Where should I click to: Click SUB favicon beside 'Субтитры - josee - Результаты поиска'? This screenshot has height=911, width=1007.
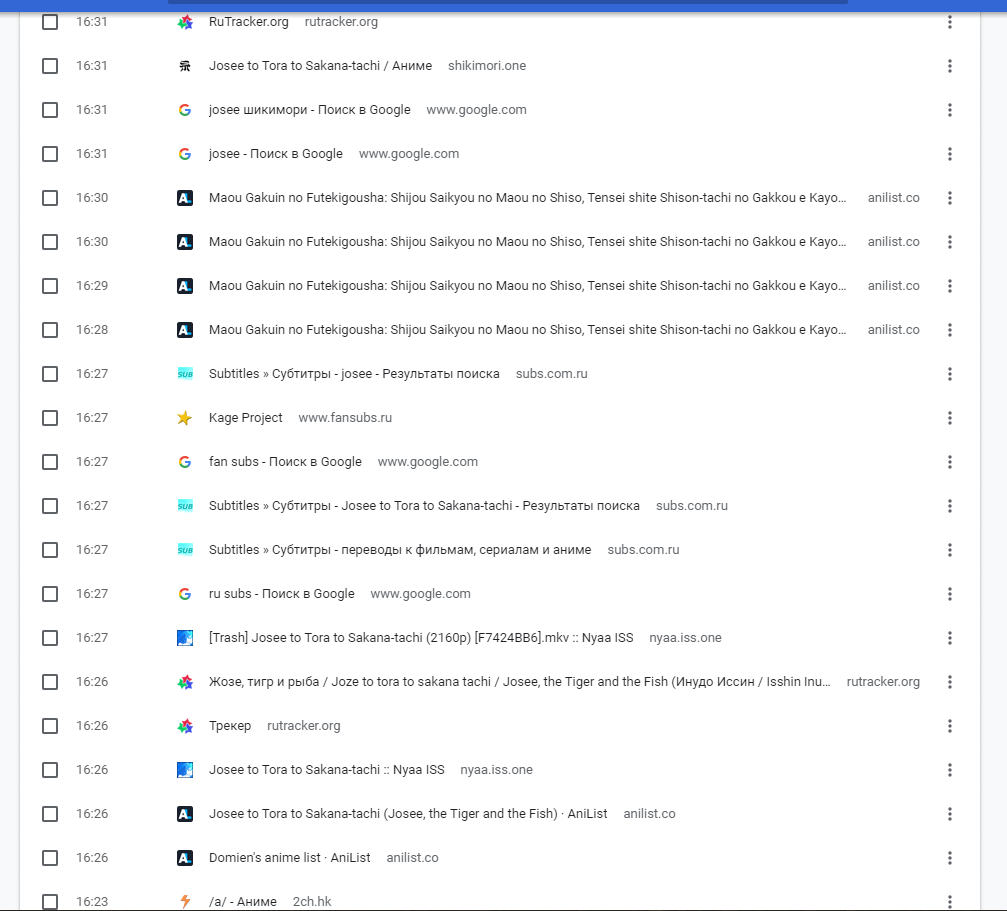pyautogui.click(x=185, y=374)
